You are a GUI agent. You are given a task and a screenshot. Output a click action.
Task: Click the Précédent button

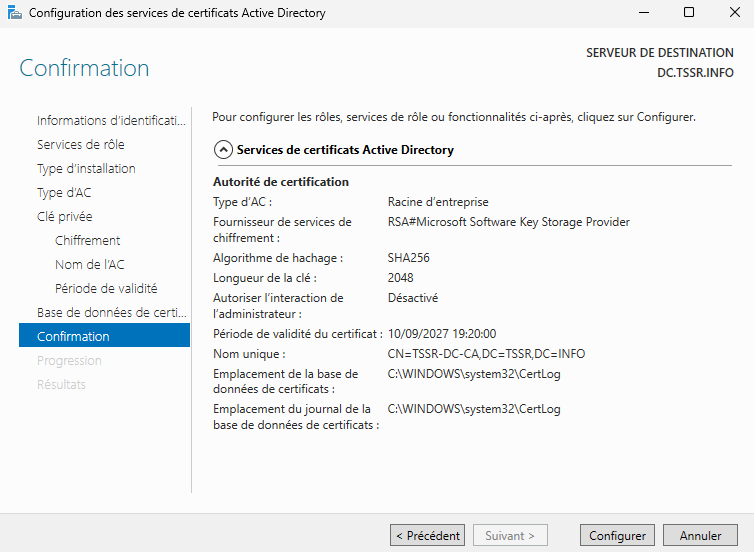tap(427, 536)
